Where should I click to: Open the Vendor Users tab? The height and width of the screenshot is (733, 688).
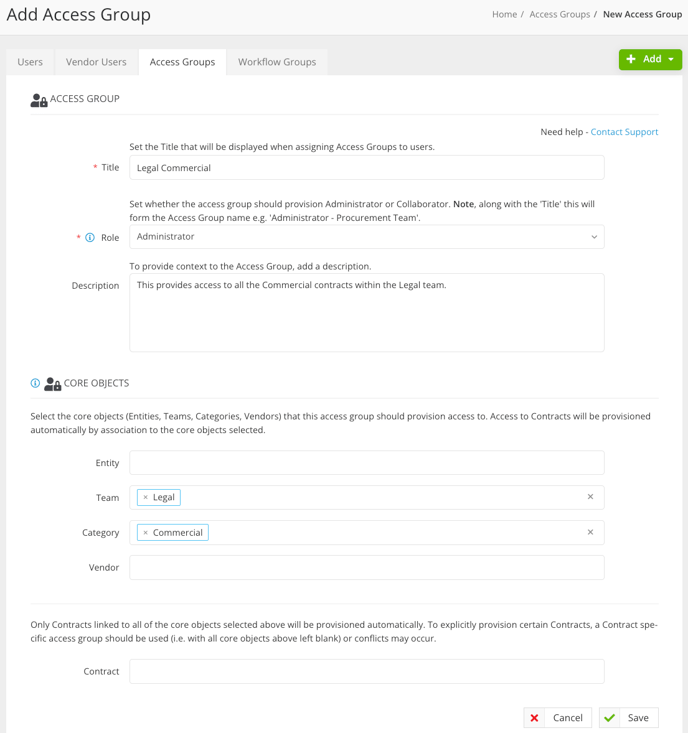(x=96, y=62)
